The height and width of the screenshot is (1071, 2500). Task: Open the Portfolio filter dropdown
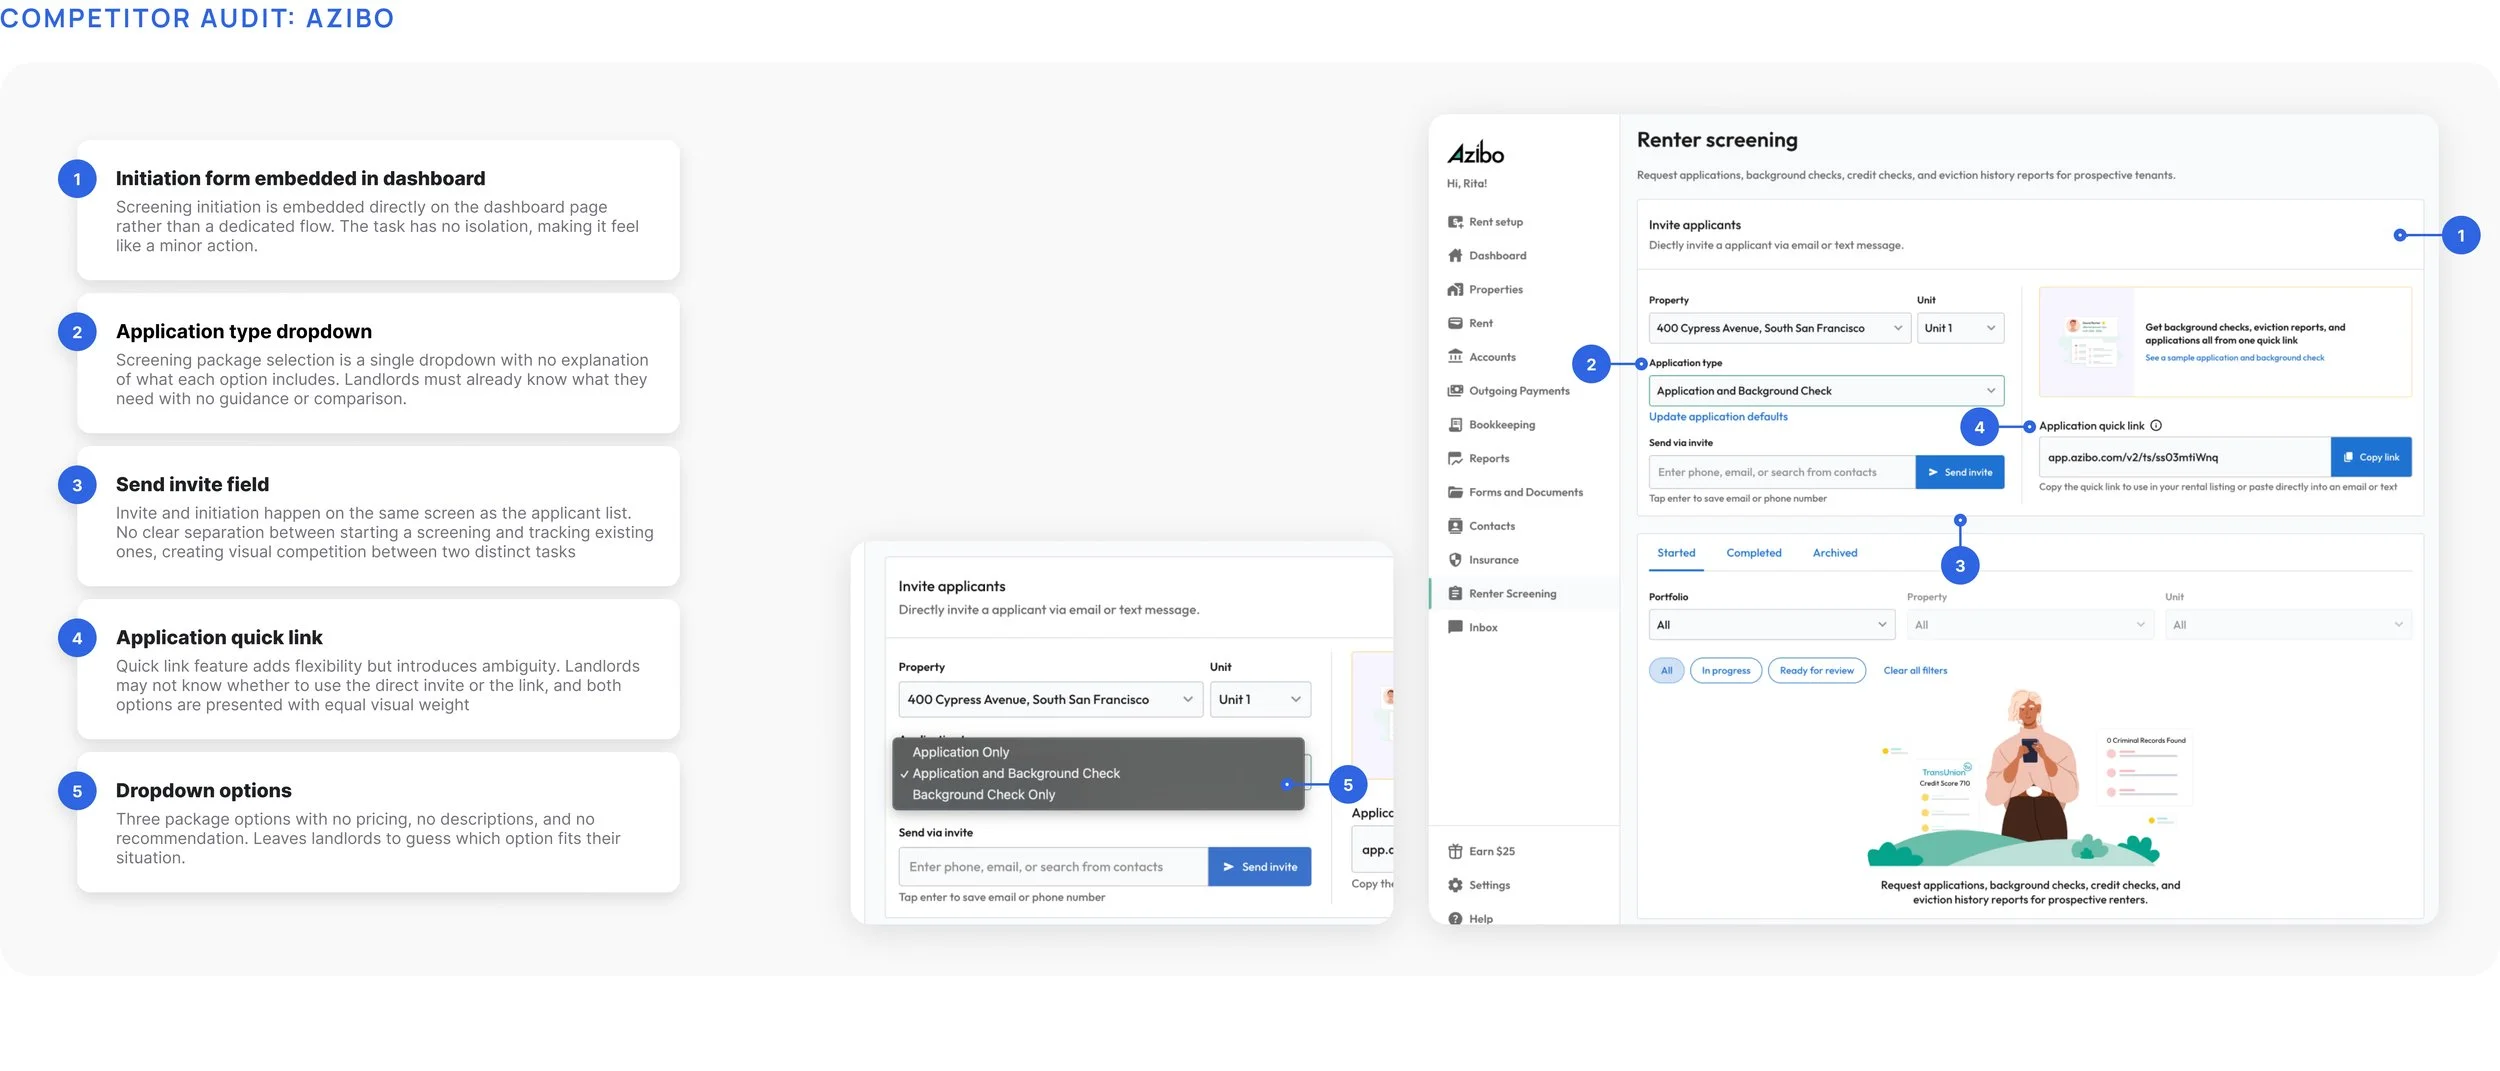(x=1771, y=625)
